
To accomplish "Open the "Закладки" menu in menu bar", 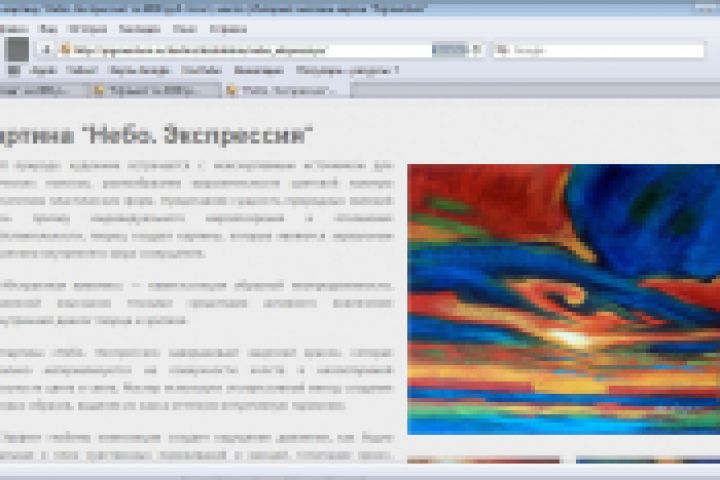I will coord(139,29).
